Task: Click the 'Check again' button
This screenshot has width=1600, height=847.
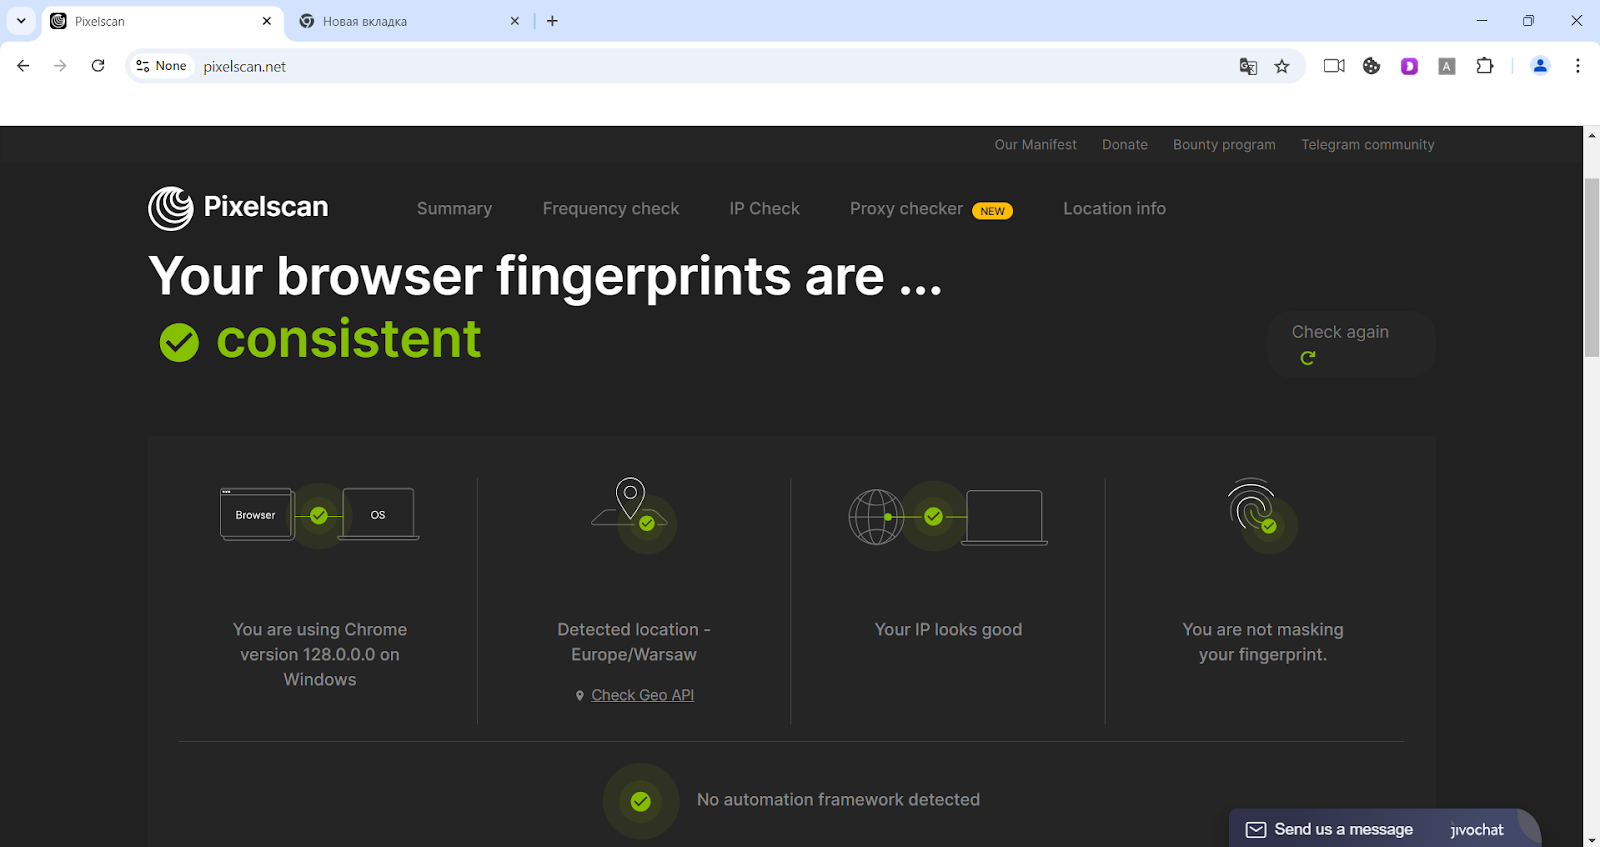Action: point(1351,344)
